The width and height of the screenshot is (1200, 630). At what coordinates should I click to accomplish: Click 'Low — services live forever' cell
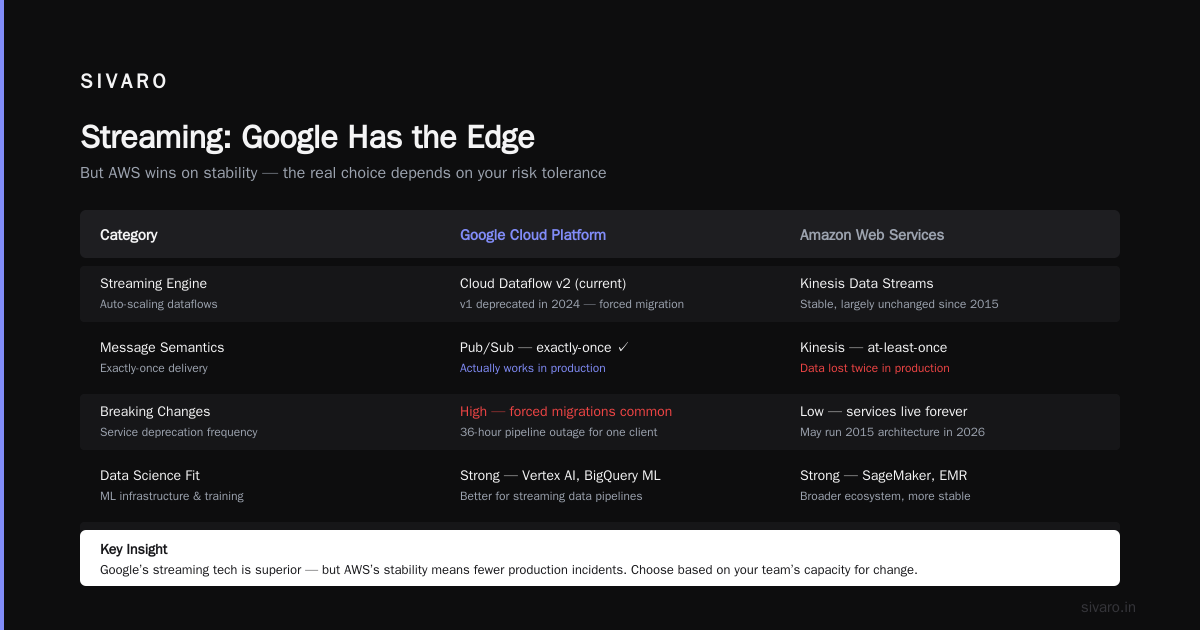click(884, 412)
